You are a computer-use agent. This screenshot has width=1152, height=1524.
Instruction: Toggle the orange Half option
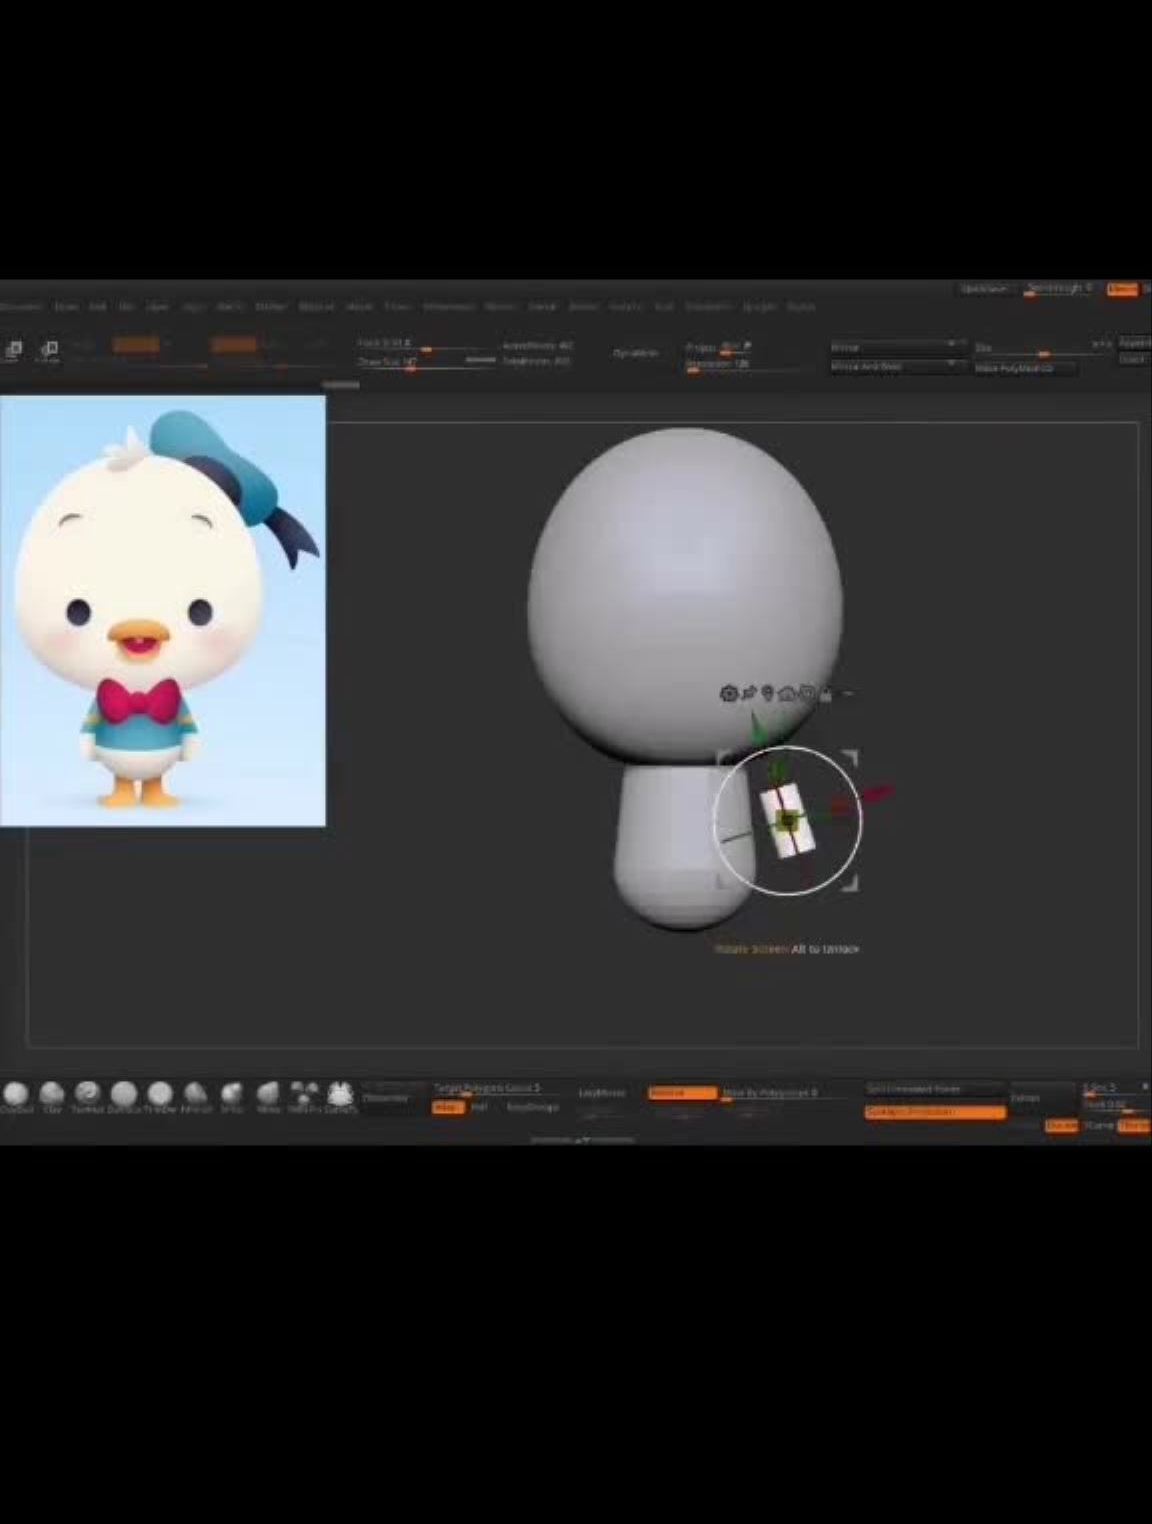click(x=446, y=1107)
